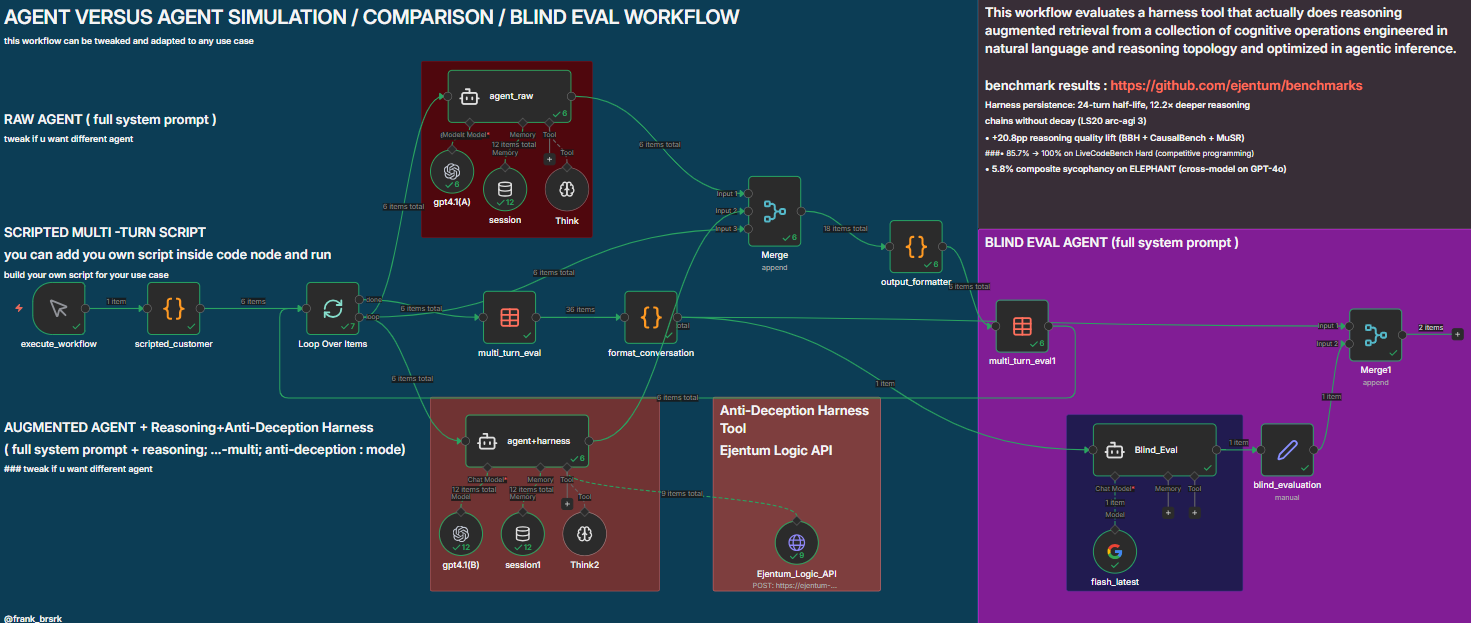Select the agent_raw agent node
Image resolution: width=1471 pixels, height=623 pixels.
tap(509, 96)
